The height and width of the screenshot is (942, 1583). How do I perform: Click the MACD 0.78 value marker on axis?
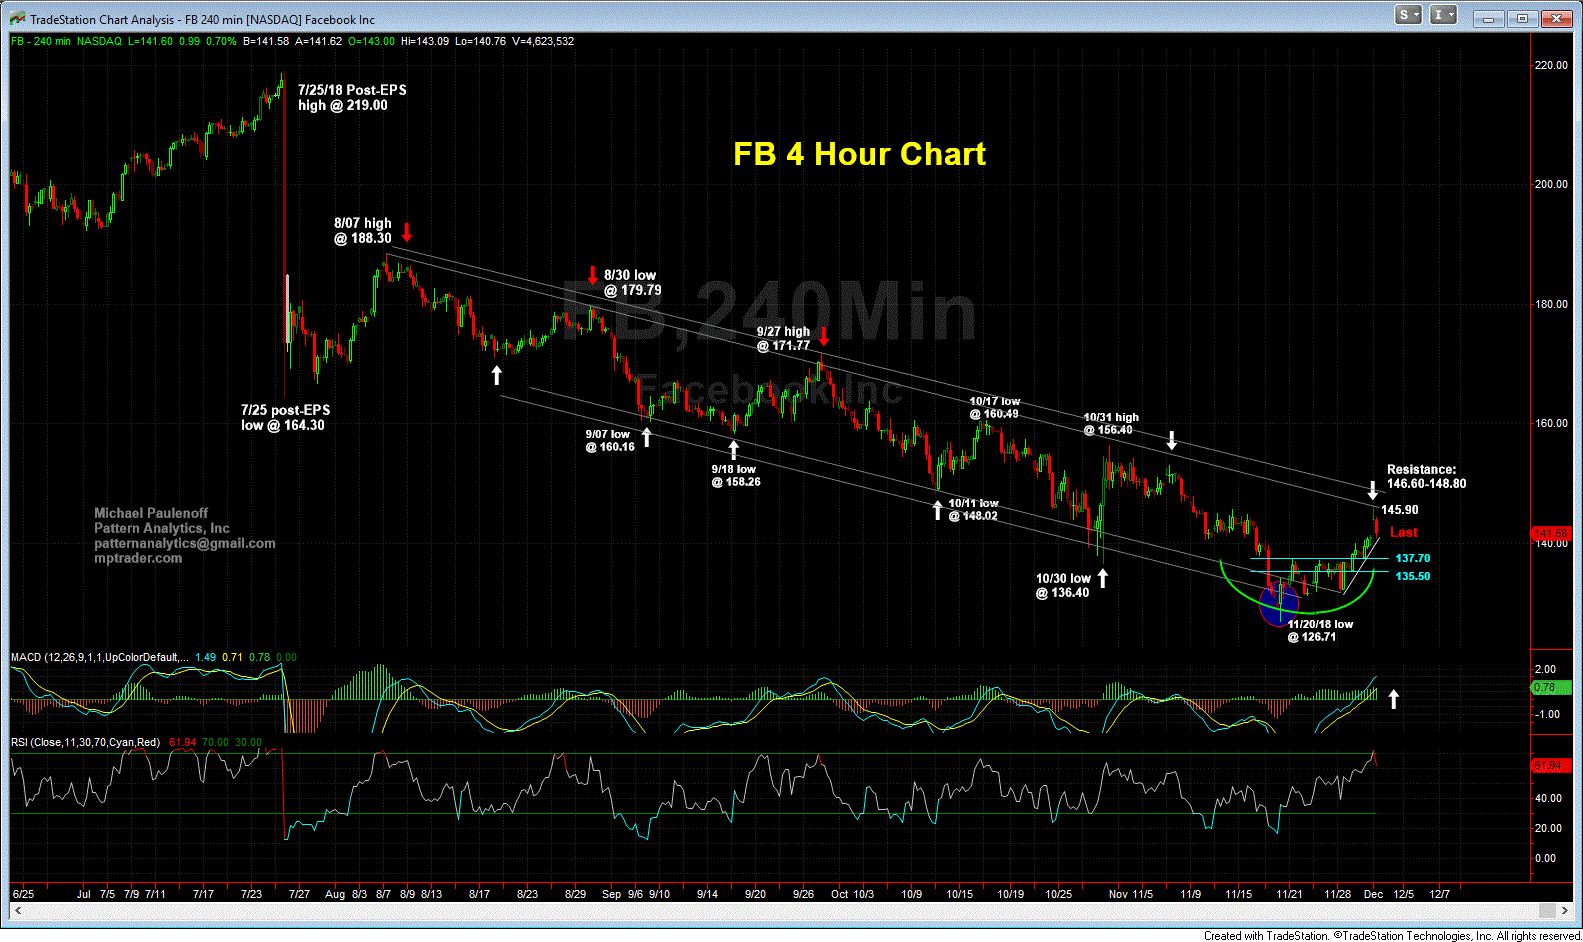[x=1551, y=687]
